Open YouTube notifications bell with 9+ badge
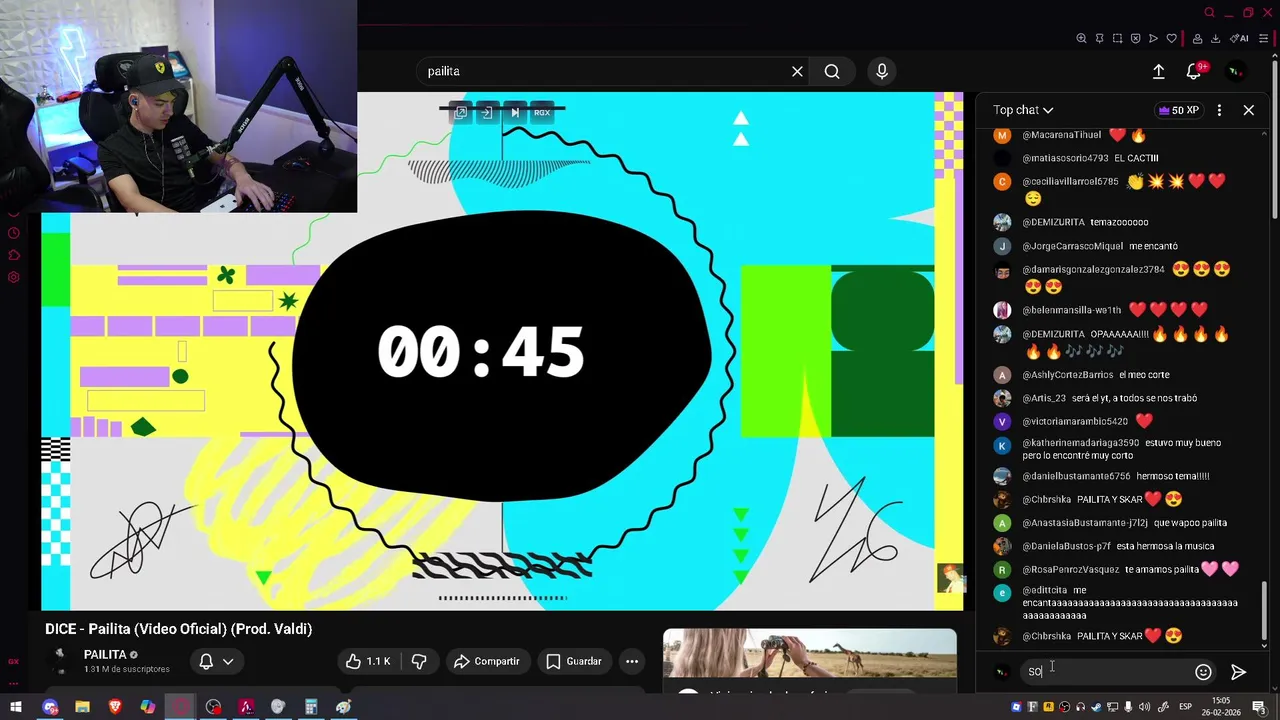The height and width of the screenshot is (720, 1280). coord(1194,72)
